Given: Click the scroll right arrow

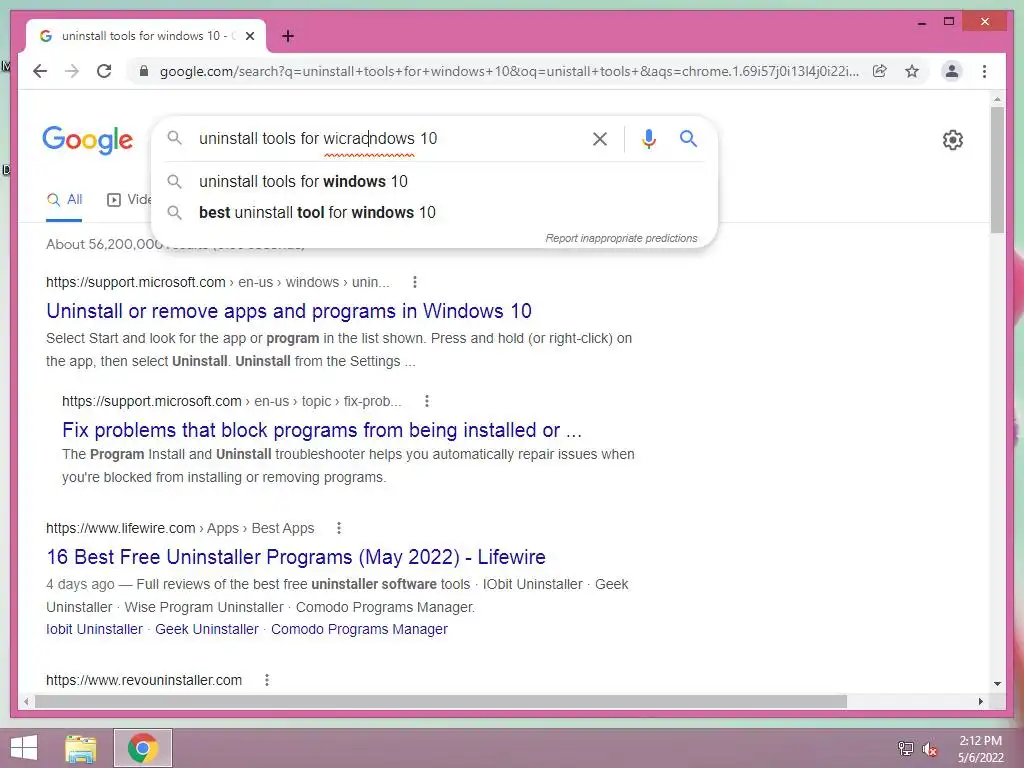Looking at the screenshot, I should pyautogui.click(x=980, y=701).
